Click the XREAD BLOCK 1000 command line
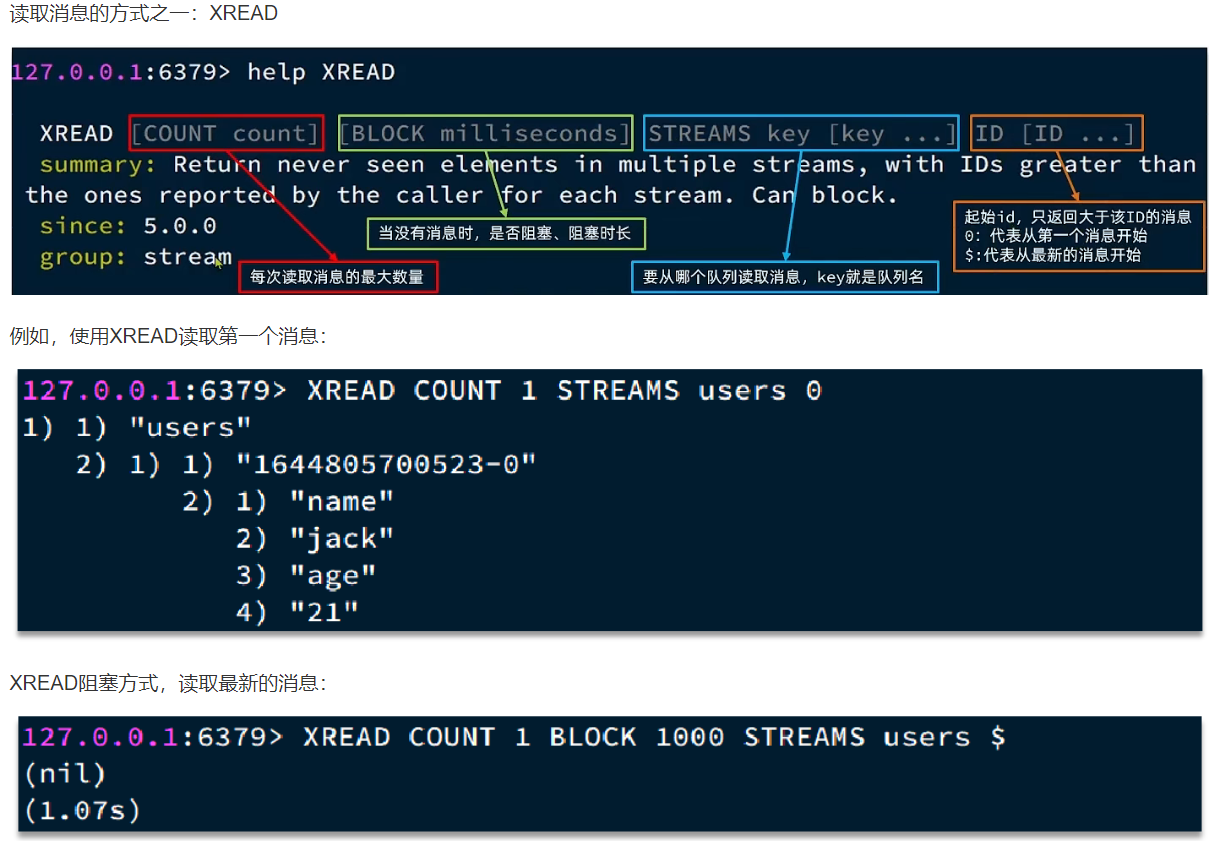 point(654,738)
